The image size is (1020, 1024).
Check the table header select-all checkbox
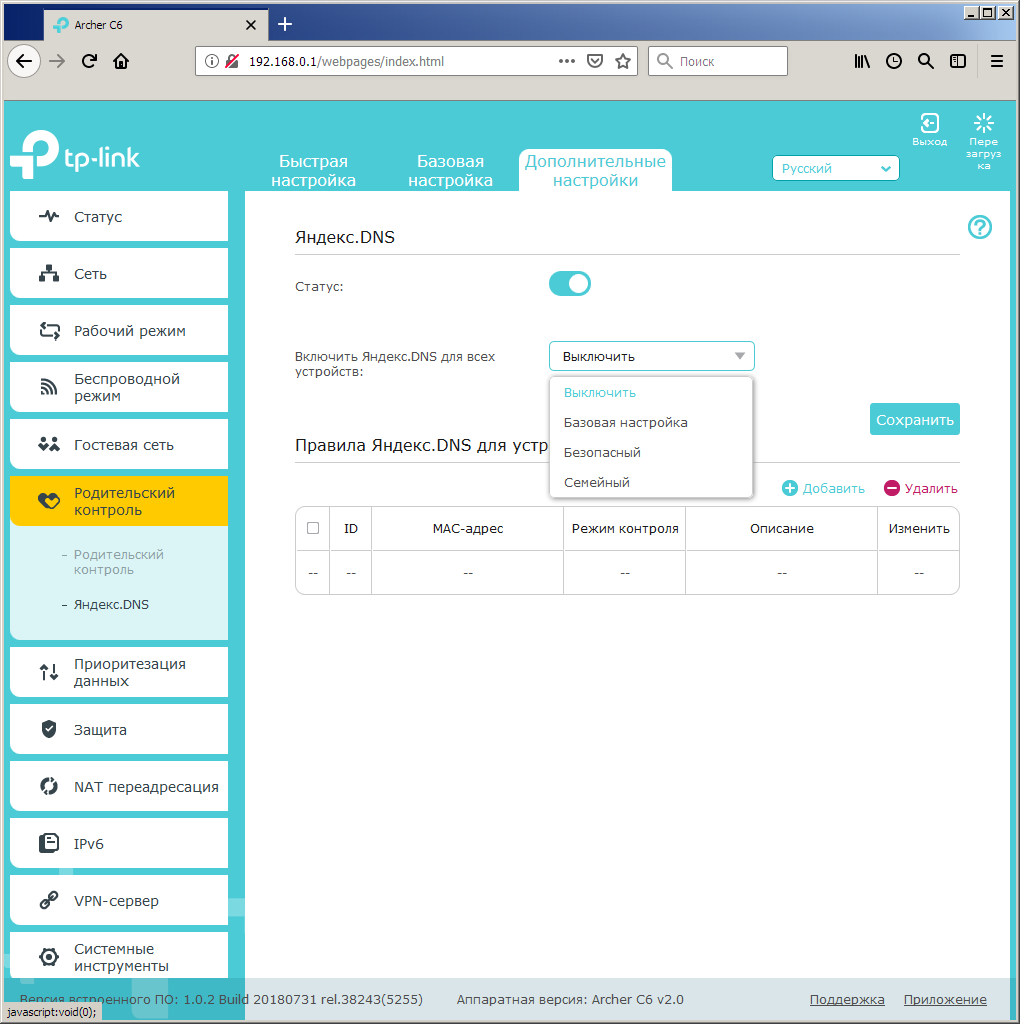point(313,528)
